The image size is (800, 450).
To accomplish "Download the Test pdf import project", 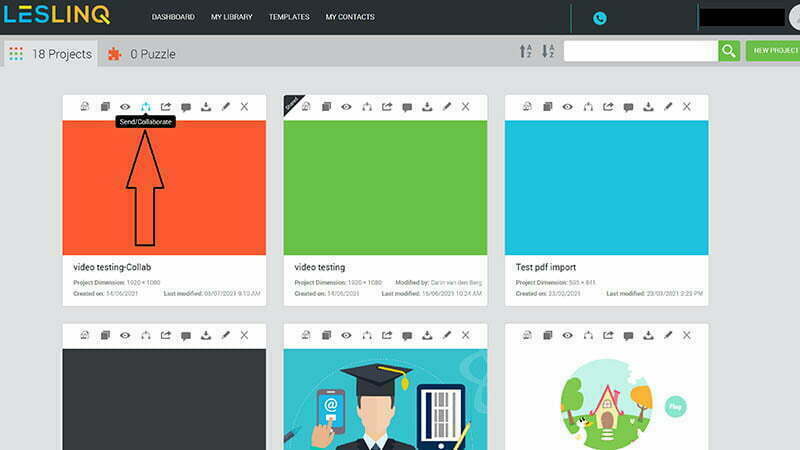I will [648, 107].
